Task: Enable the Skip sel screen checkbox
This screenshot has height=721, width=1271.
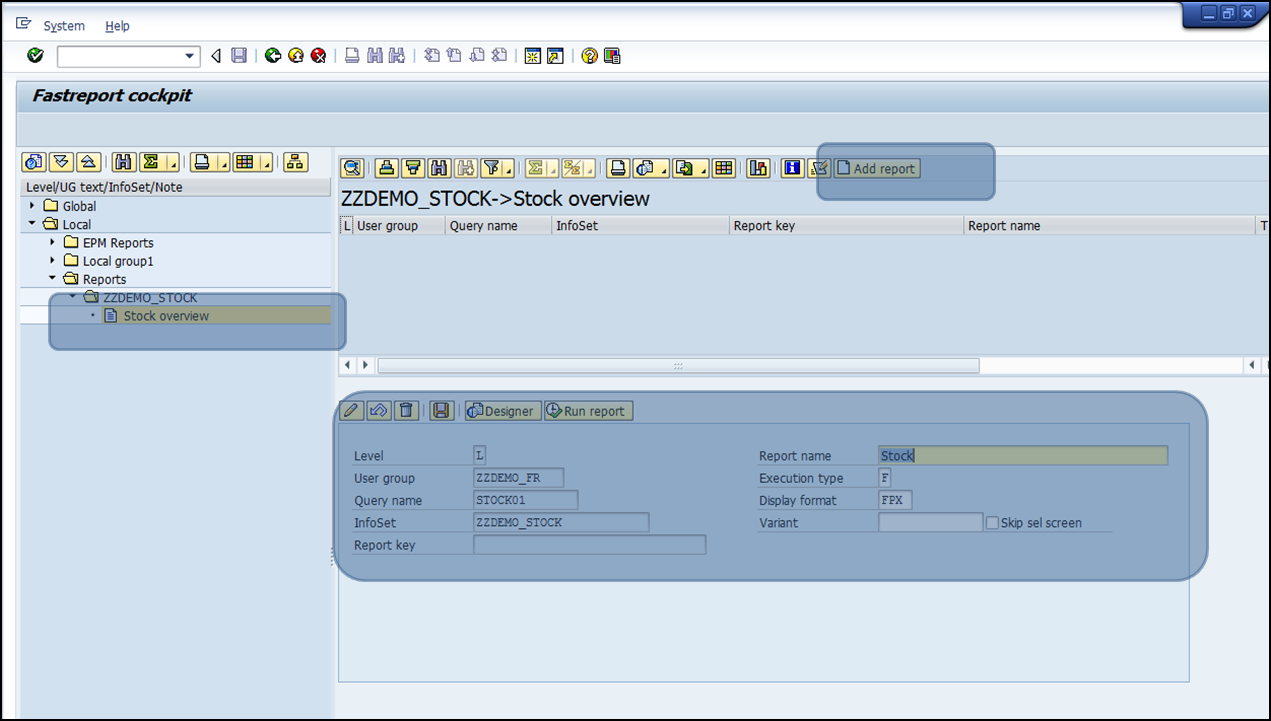Action: pos(992,523)
